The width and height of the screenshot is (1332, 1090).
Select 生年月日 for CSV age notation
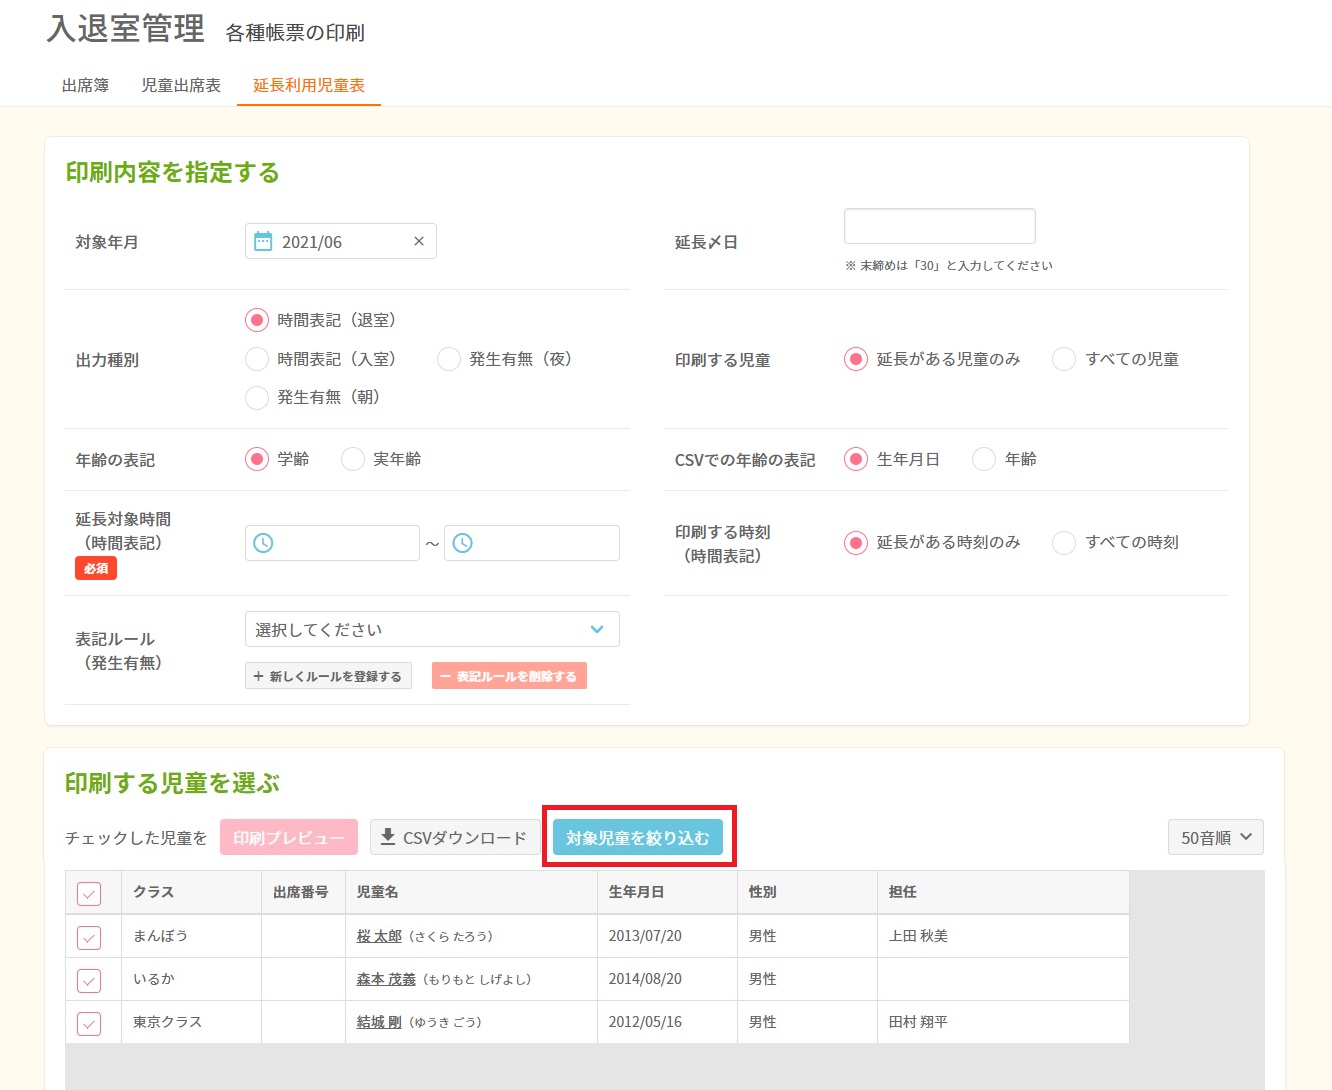tap(856, 459)
